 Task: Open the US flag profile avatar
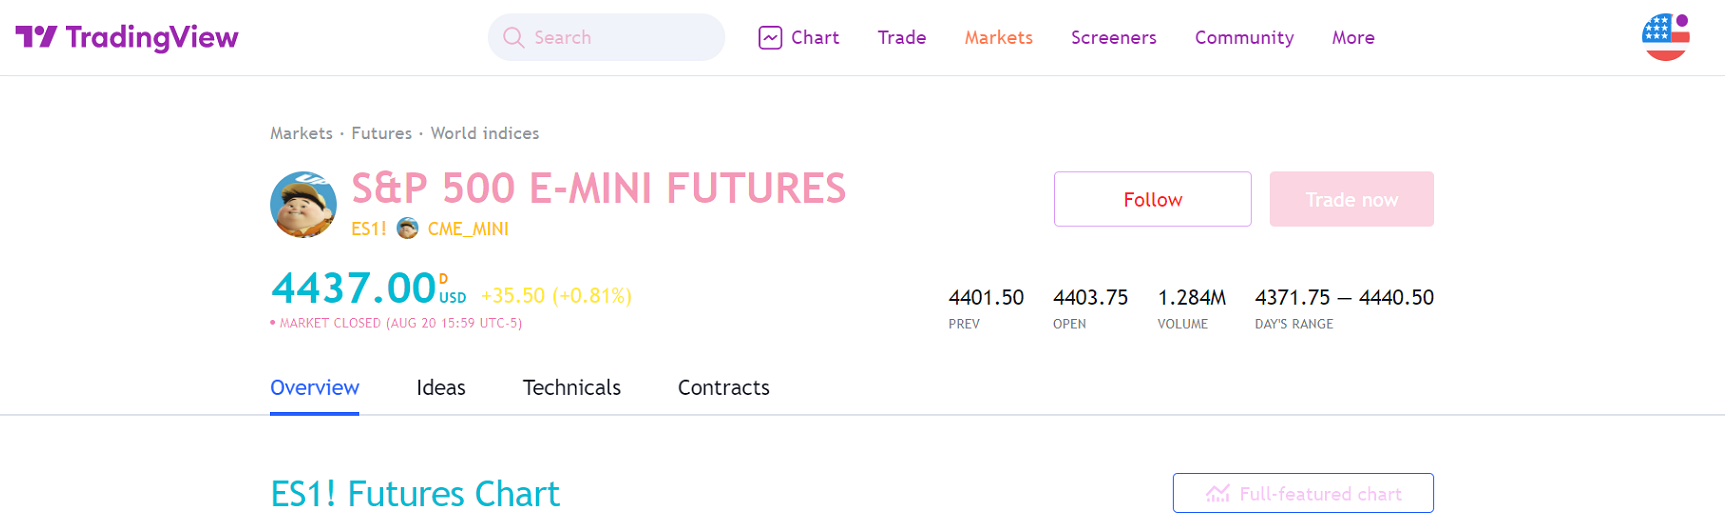pyautogui.click(x=1665, y=37)
